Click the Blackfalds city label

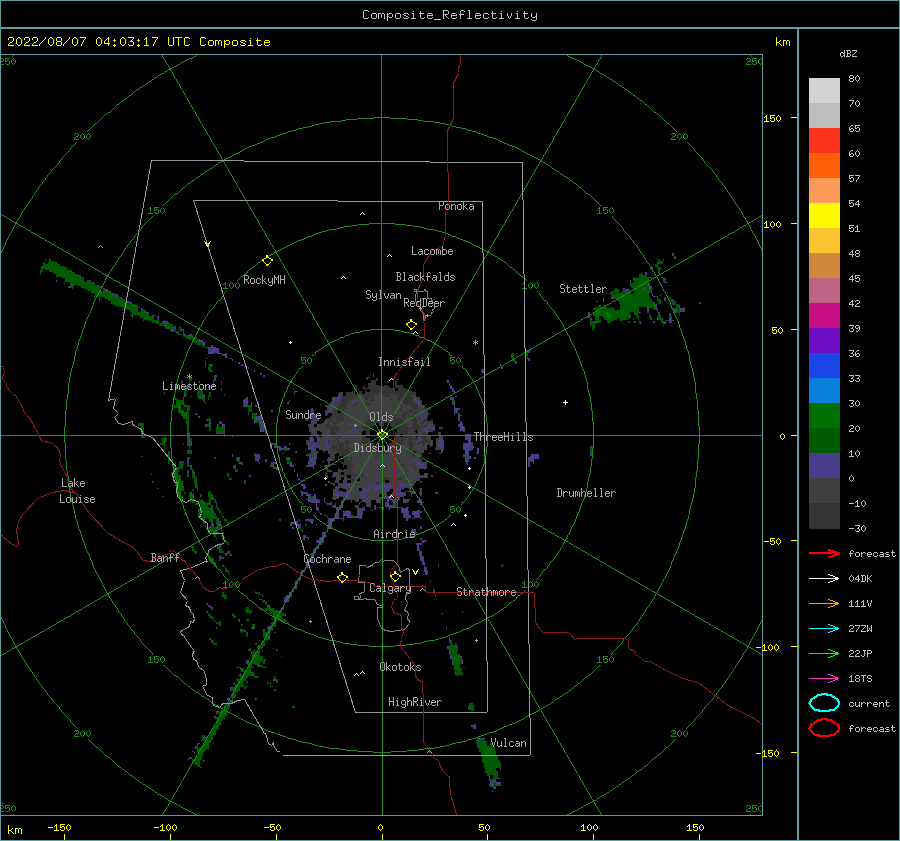[425, 277]
